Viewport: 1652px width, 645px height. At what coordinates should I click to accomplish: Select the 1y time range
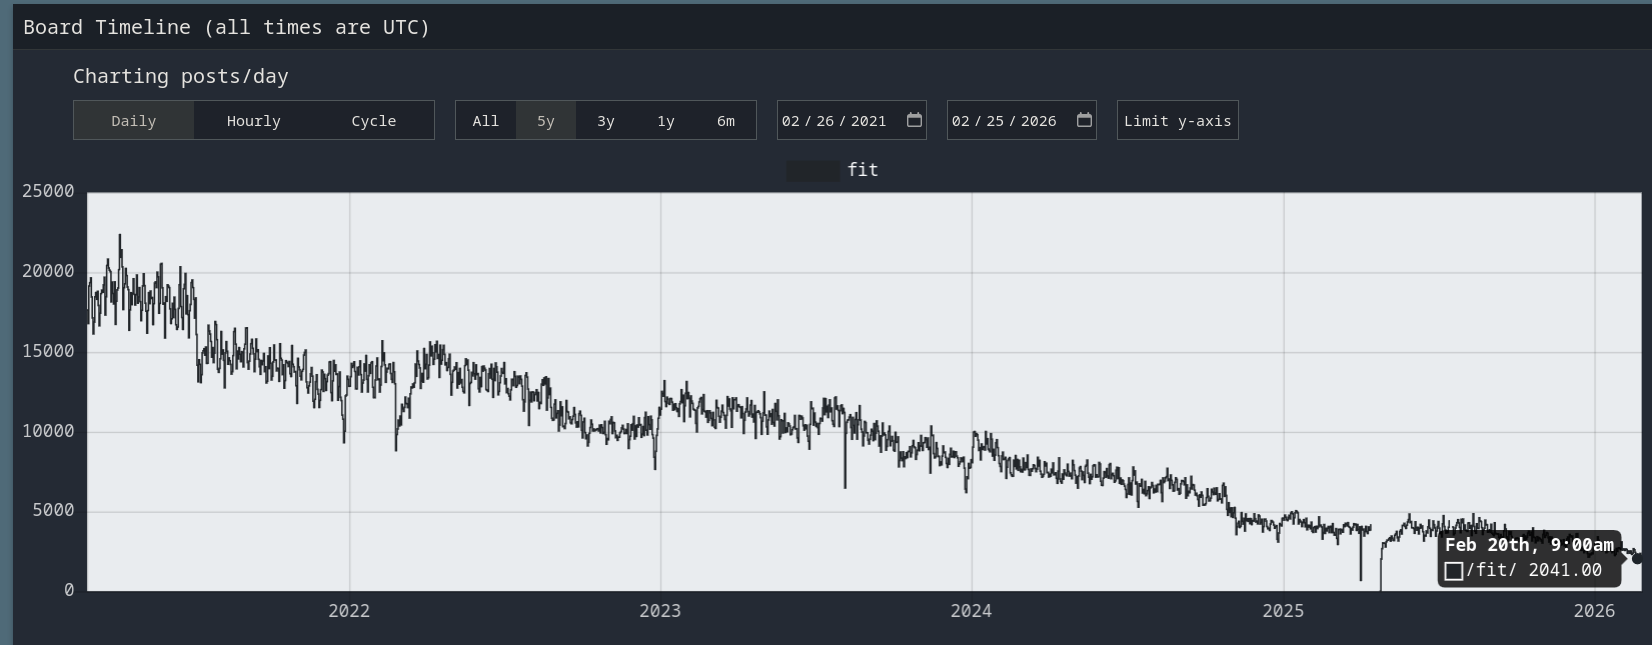click(666, 121)
